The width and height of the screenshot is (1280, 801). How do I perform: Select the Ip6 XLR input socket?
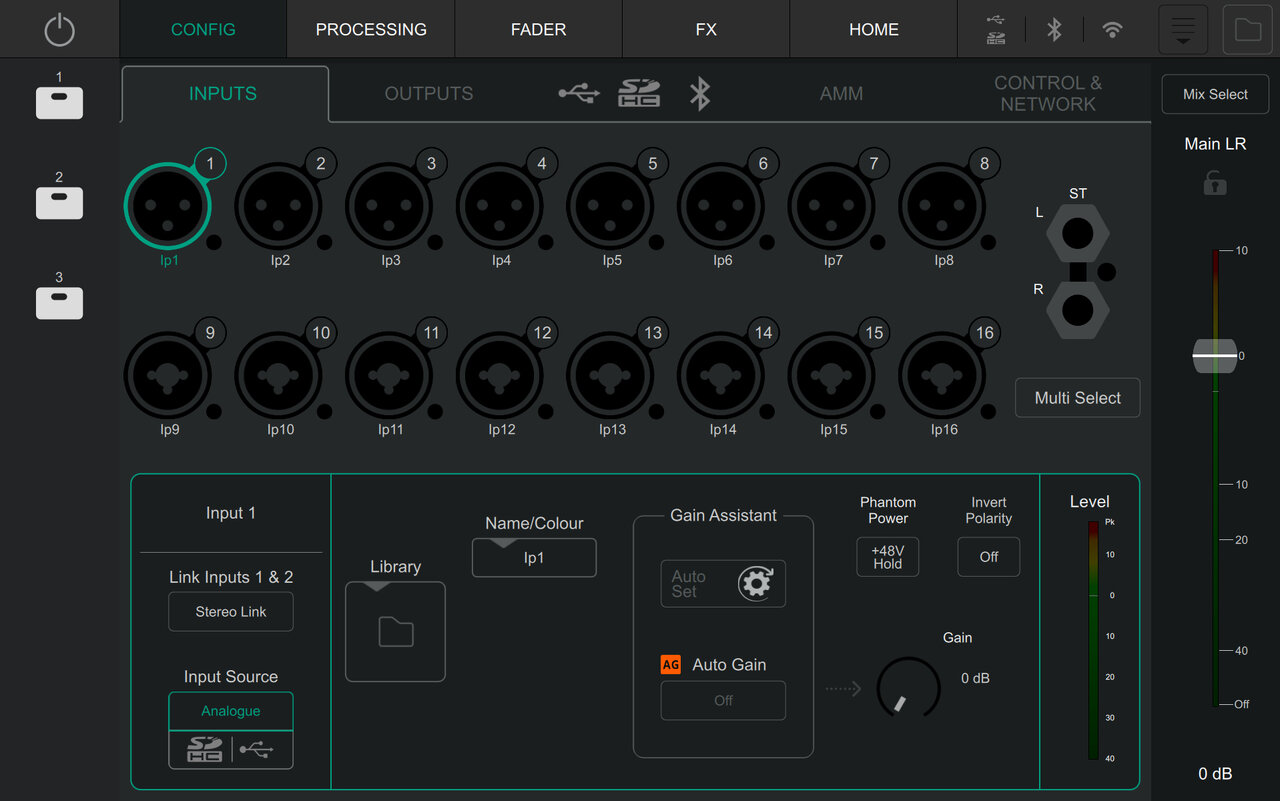point(721,206)
